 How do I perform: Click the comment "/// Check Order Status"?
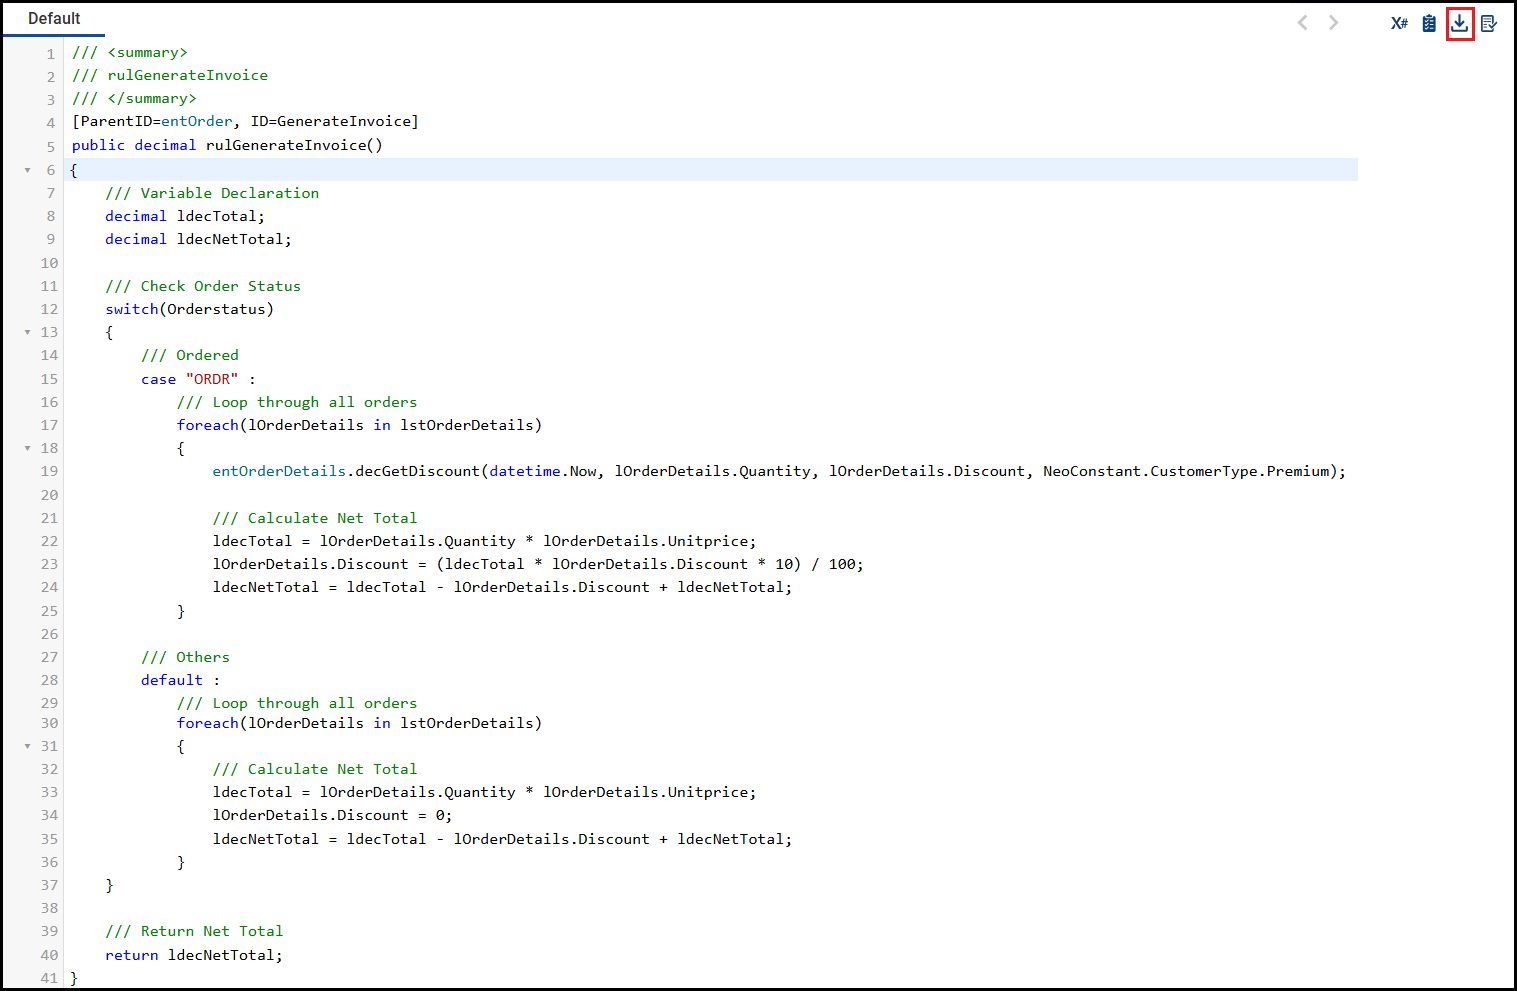[x=203, y=286]
